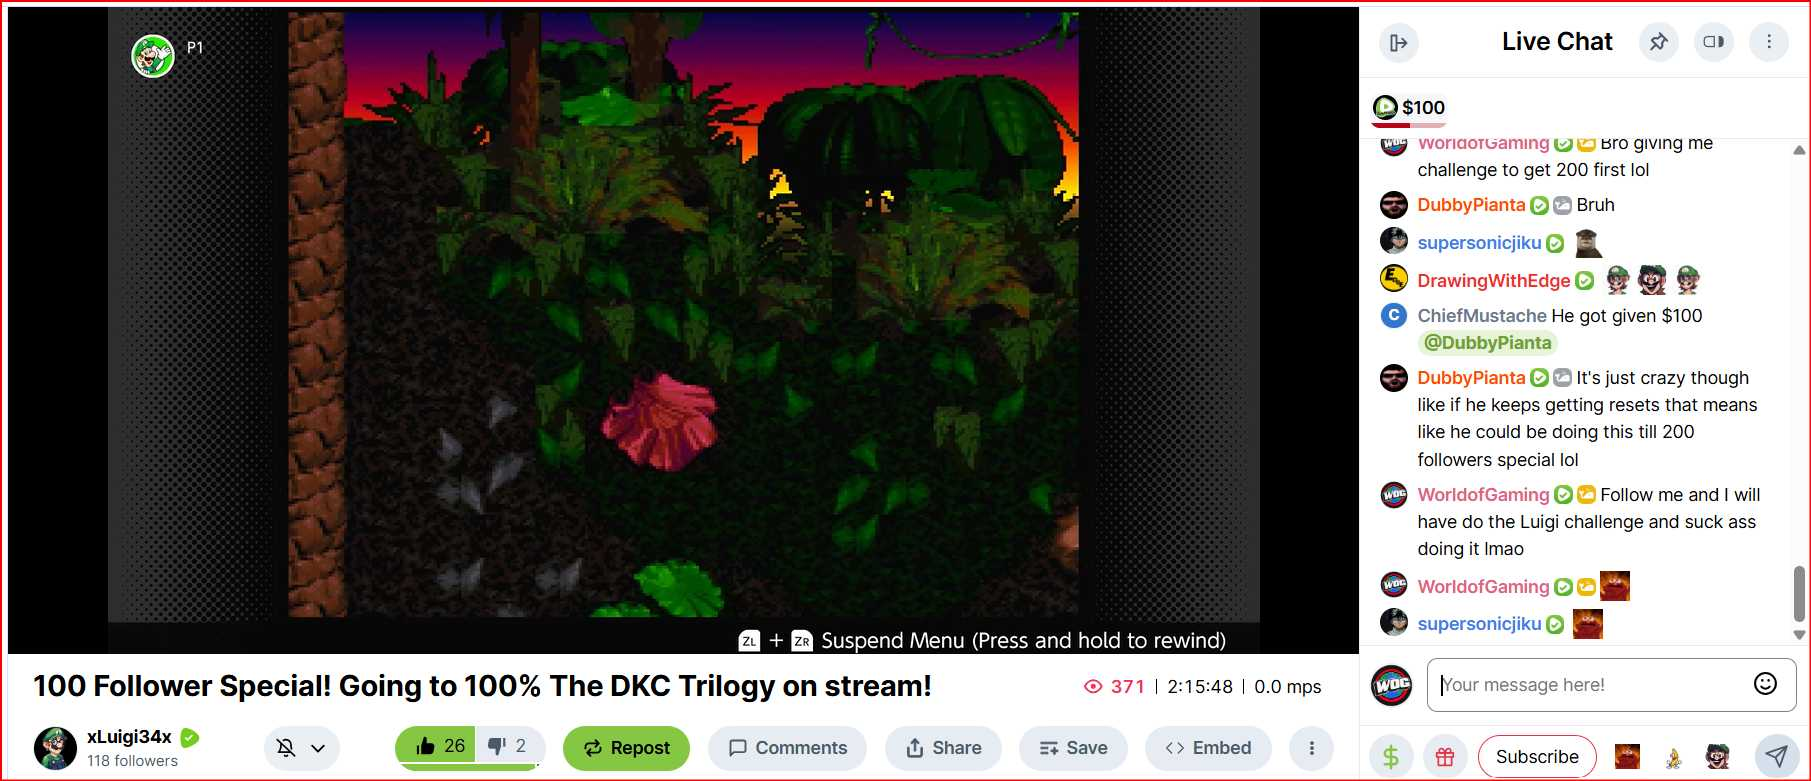Subscribe to the channel
The width and height of the screenshot is (1811, 781).
tap(1537, 757)
